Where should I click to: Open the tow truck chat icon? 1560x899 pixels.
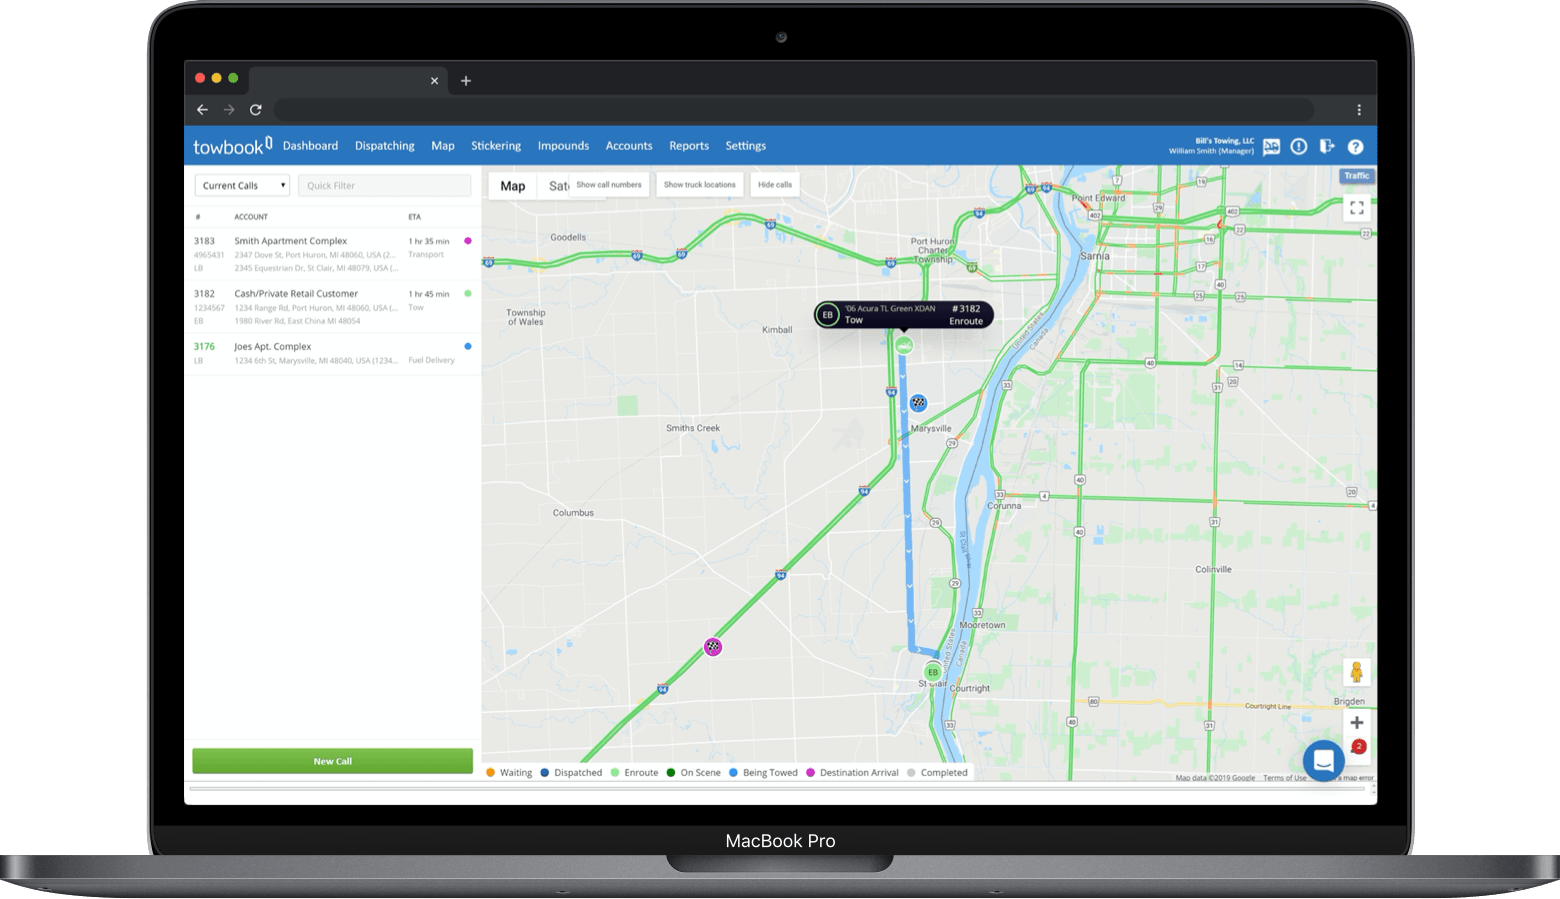coord(1271,147)
